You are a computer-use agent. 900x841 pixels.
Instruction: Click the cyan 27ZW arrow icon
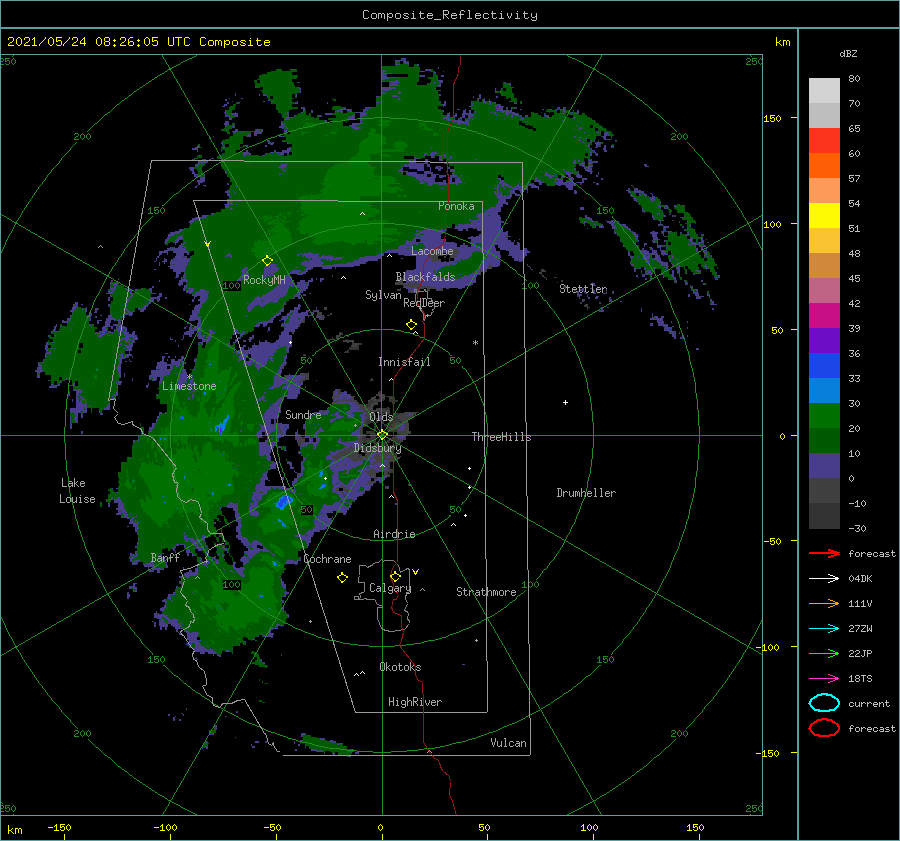(x=824, y=629)
